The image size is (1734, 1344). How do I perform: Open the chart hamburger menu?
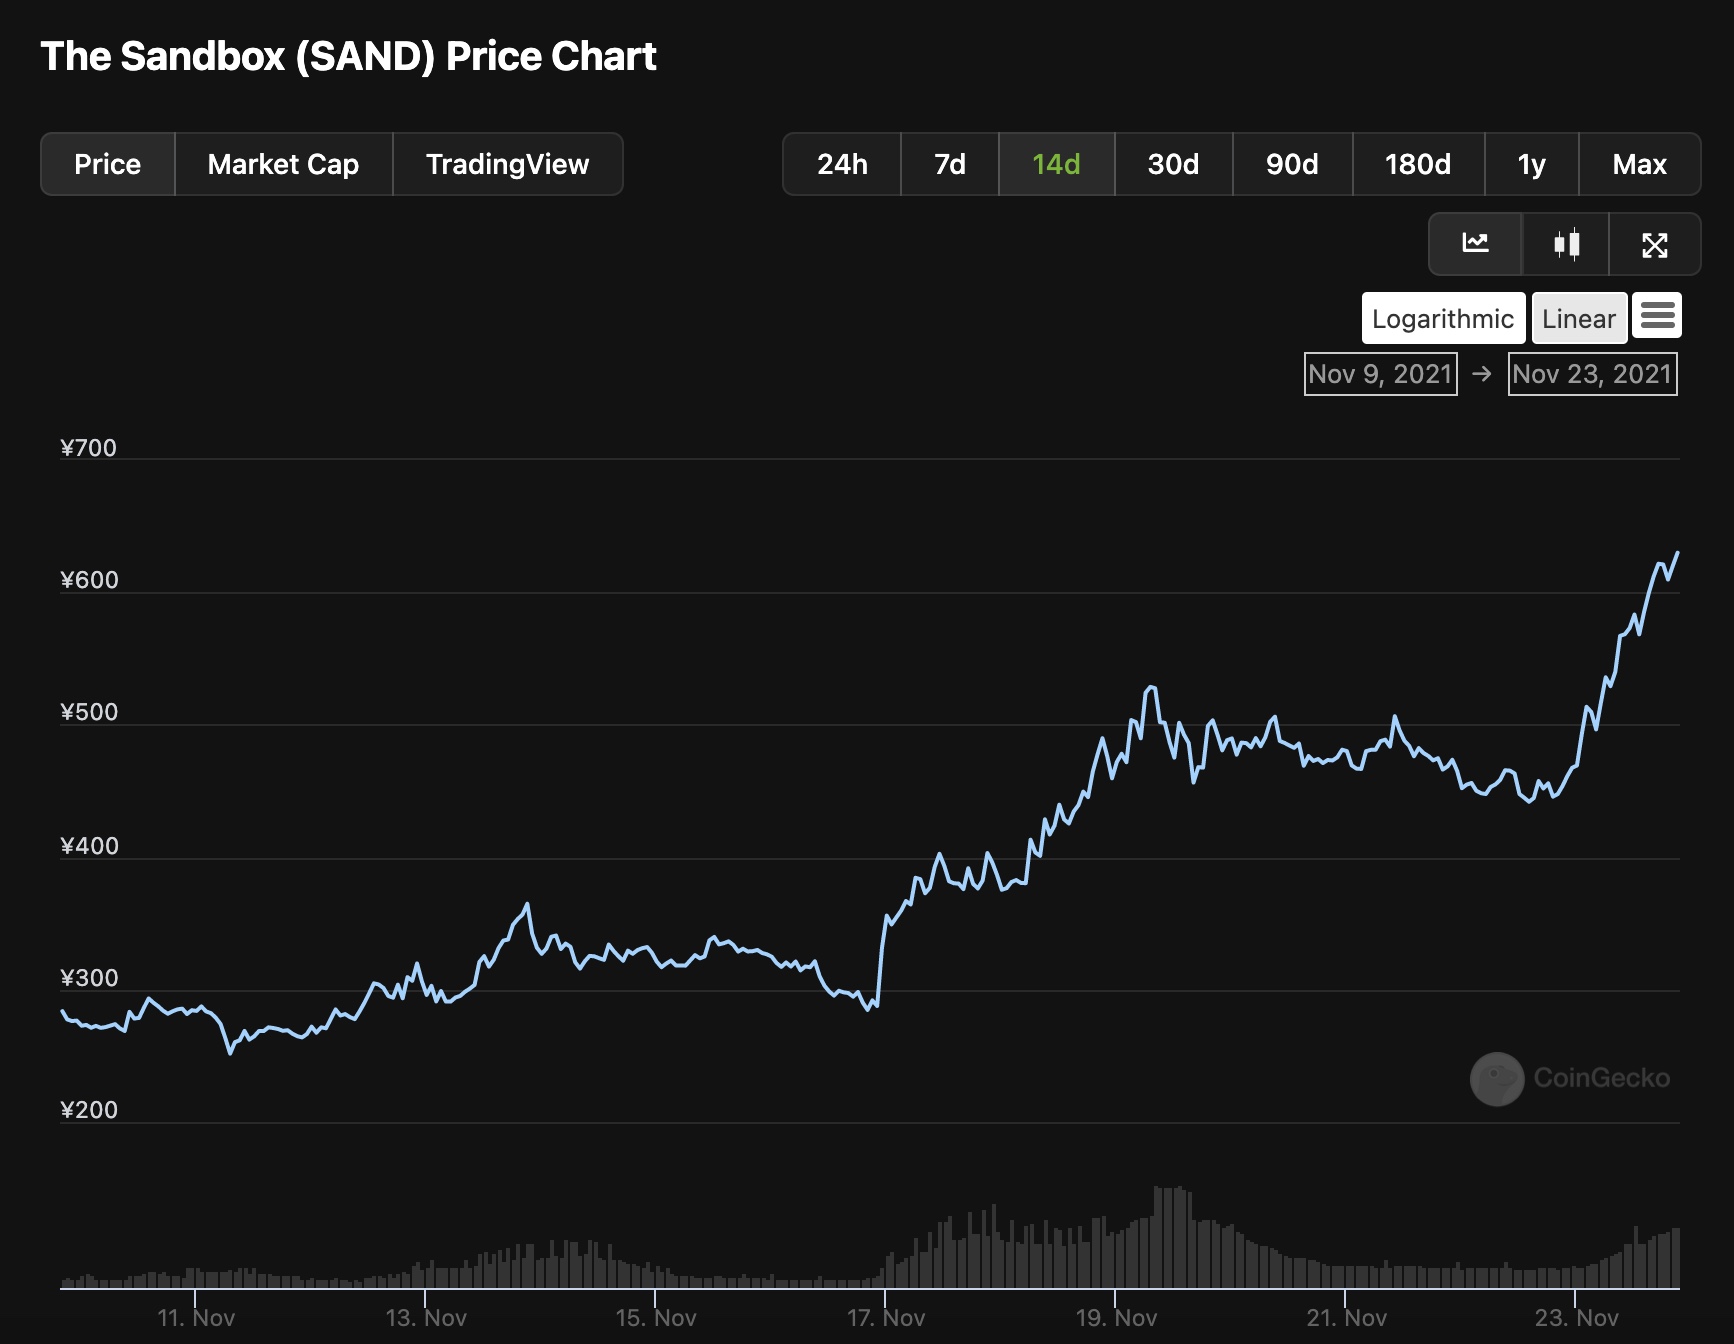point(1657,316)
